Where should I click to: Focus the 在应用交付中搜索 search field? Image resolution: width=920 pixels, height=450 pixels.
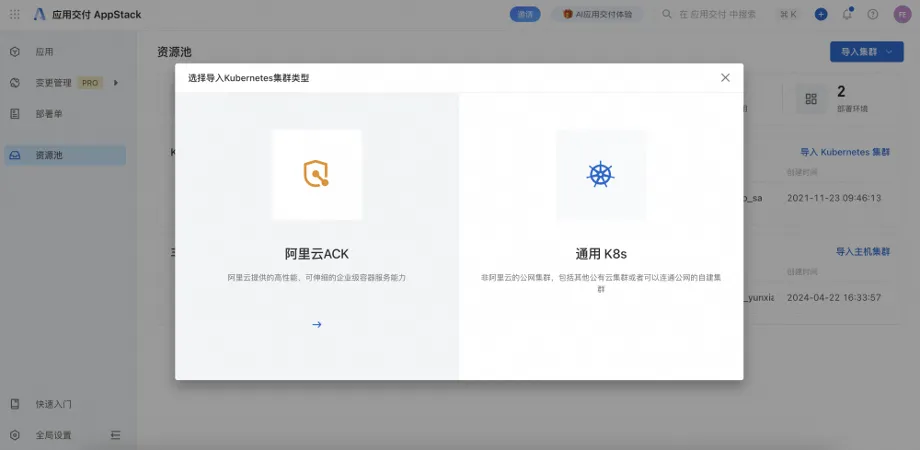point(718,15)
